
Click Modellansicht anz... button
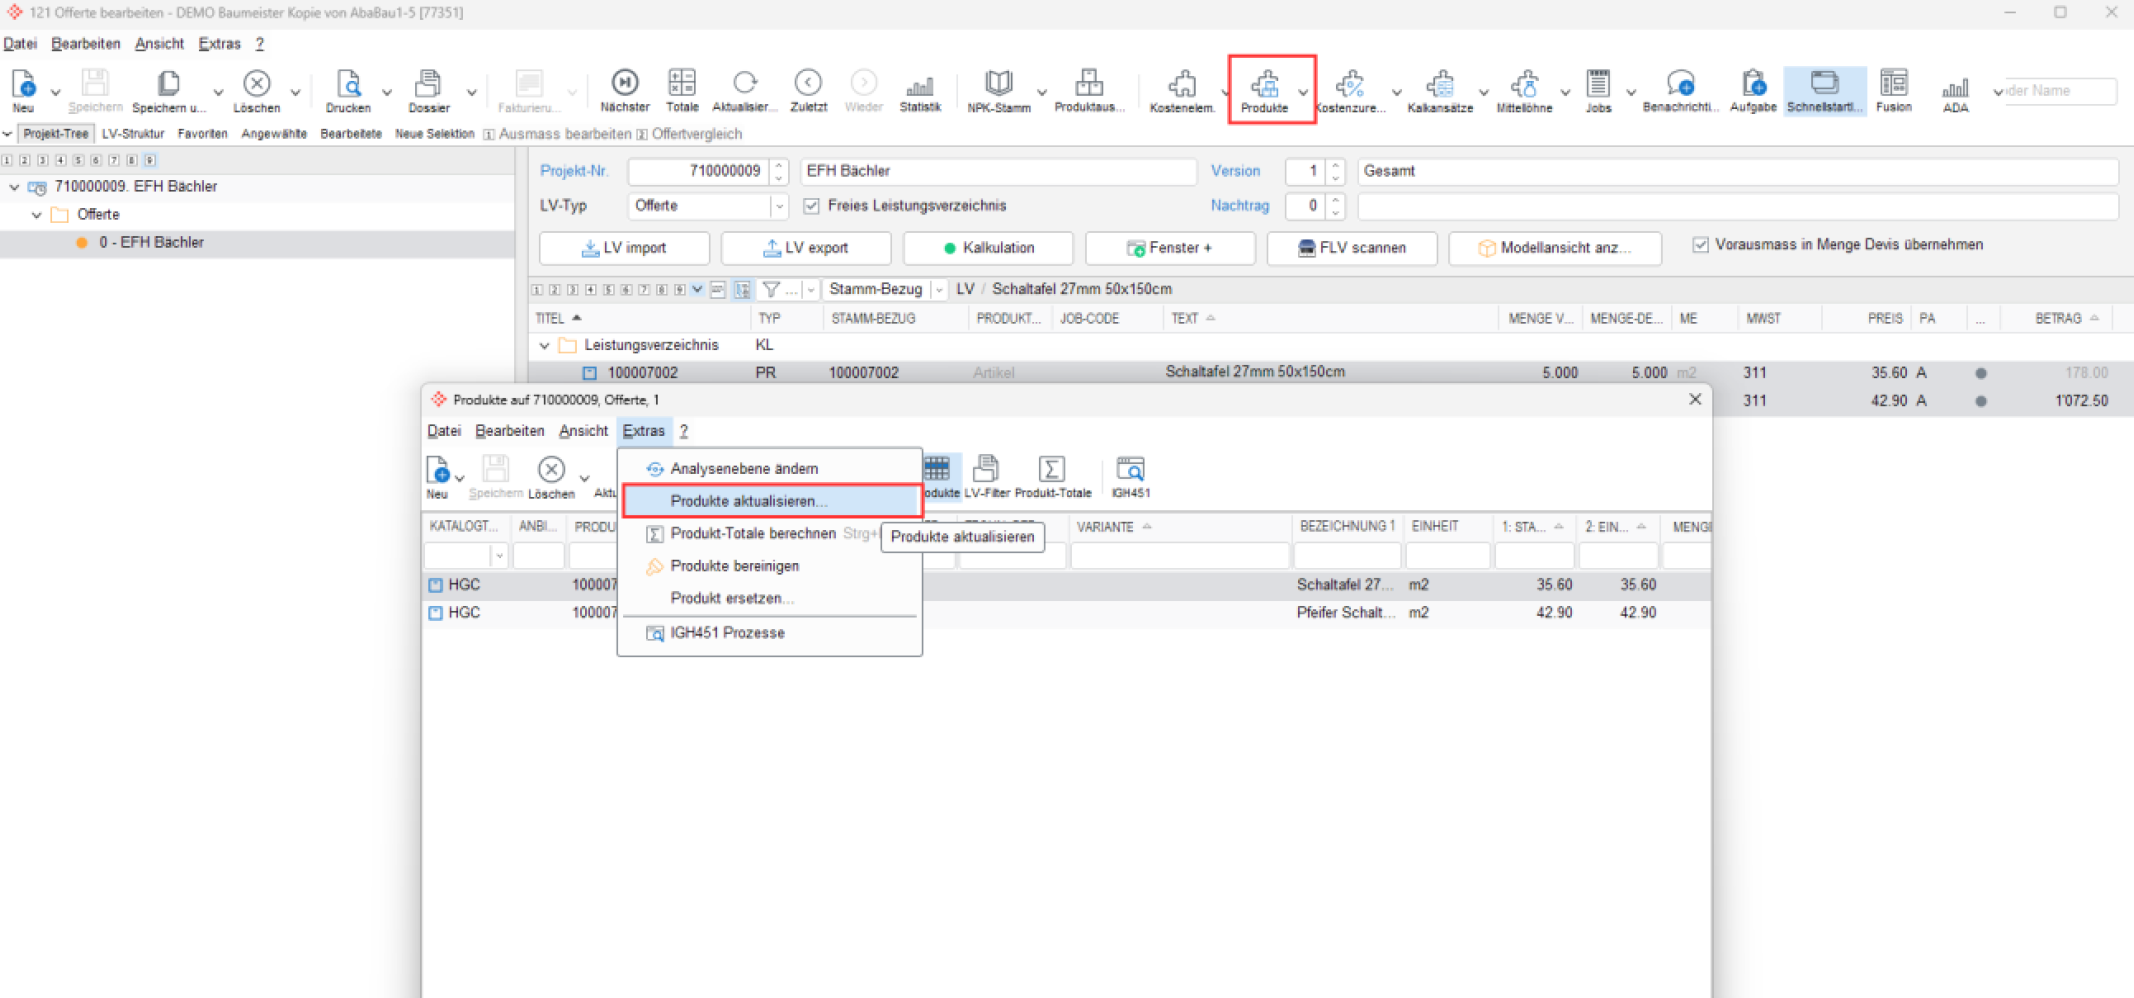(x=1555, y=248)
